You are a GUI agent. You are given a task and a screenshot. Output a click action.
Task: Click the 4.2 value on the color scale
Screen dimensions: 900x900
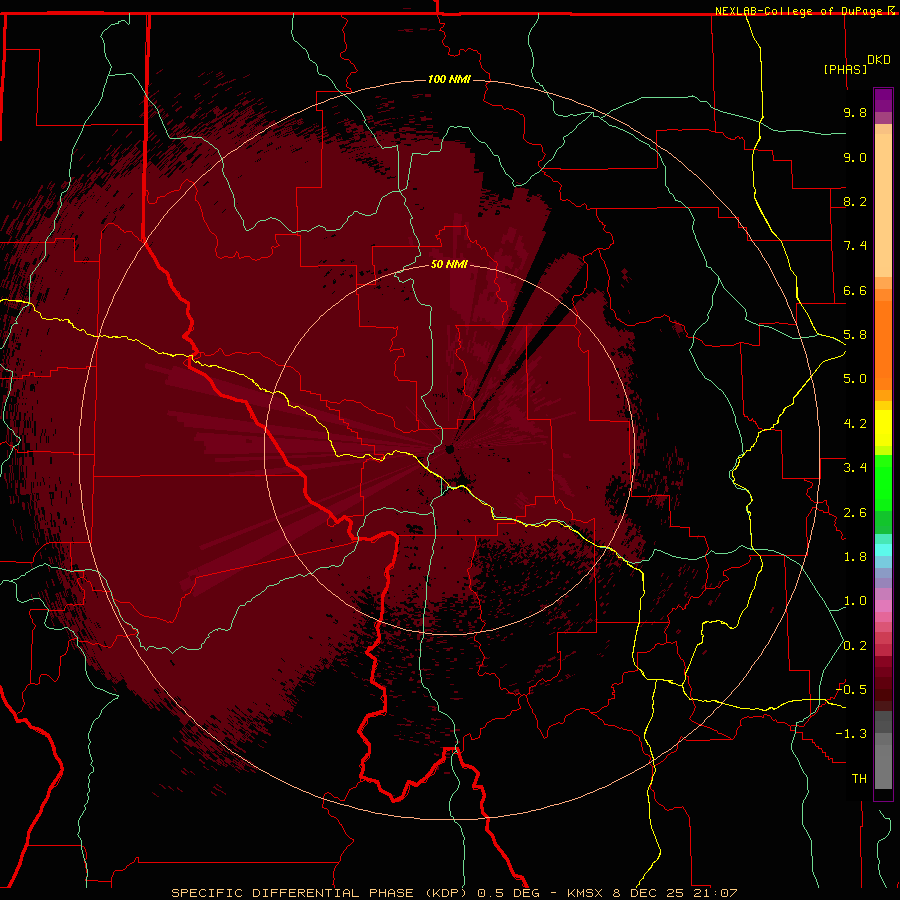(855, 424)
